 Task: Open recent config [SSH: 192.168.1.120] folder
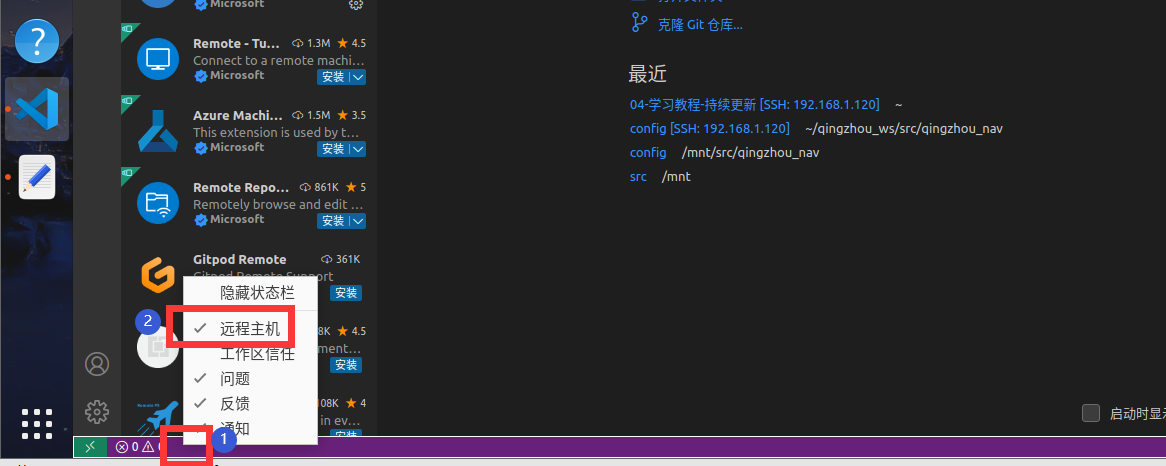709,129
